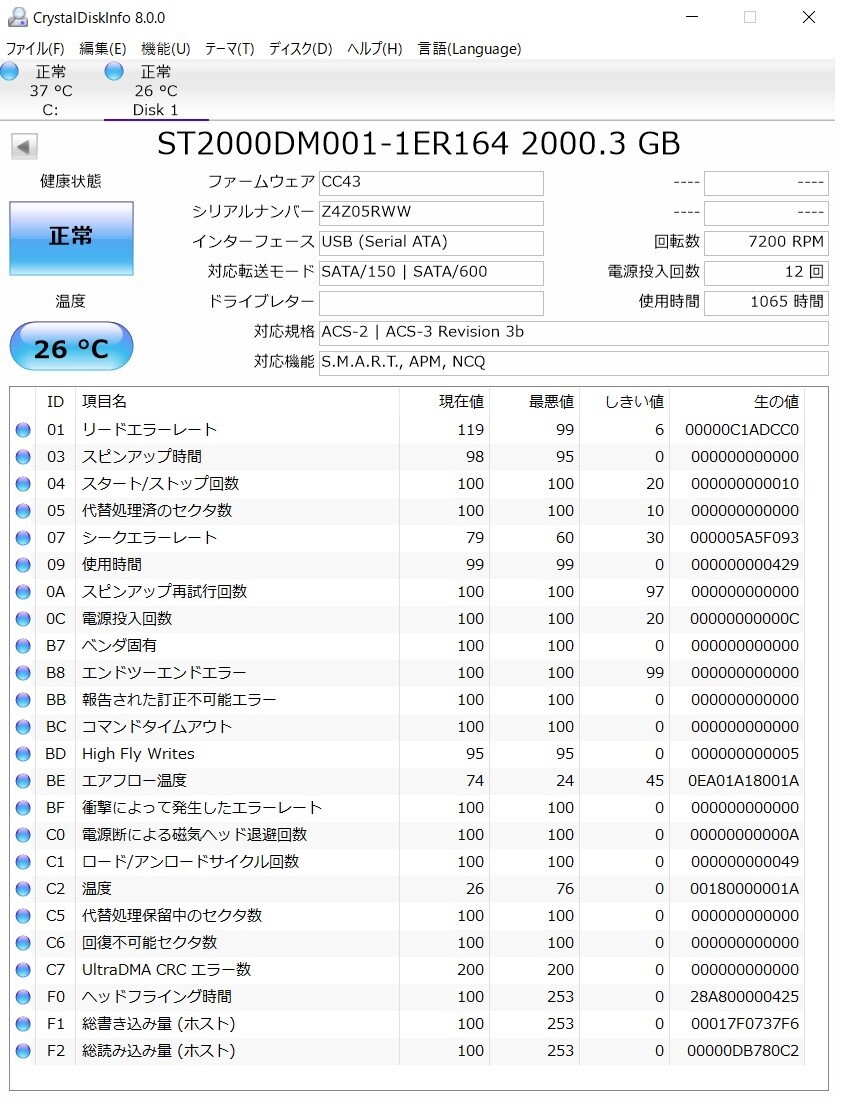Click status orb for 代替処理保留中のセクタ数 row
The image size is (854, 1120).
tap(23, 916)
